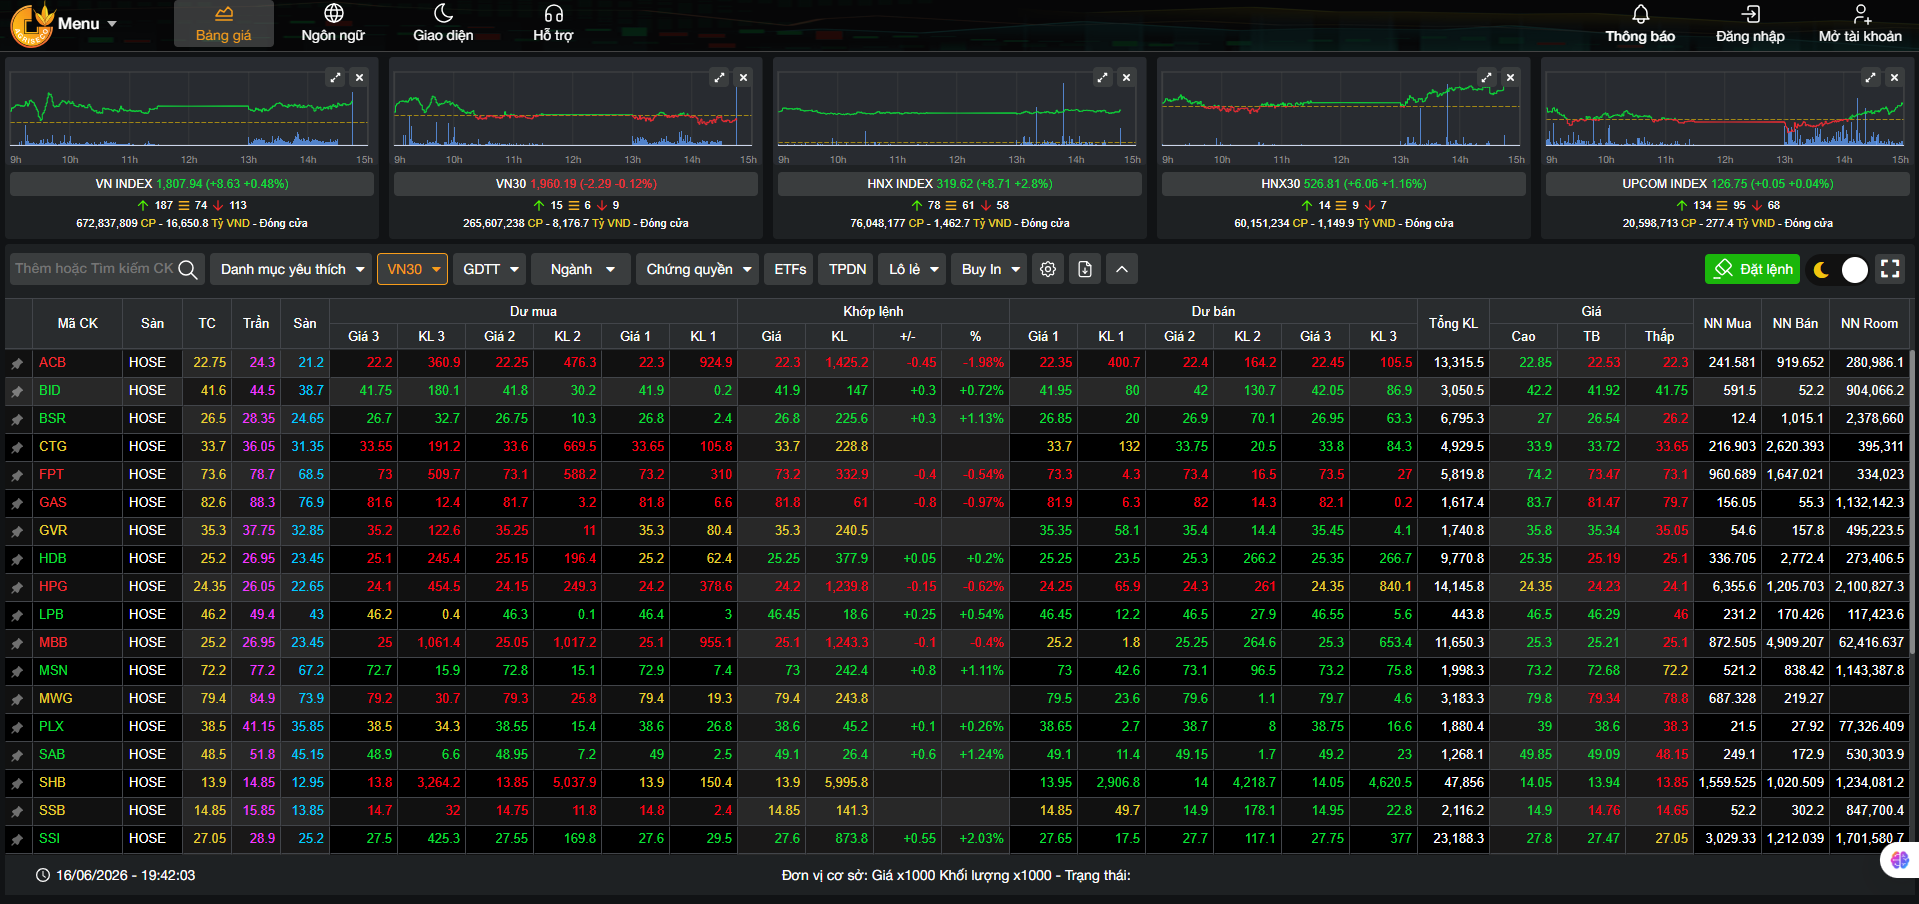Pin the BID row

[17, 391]
